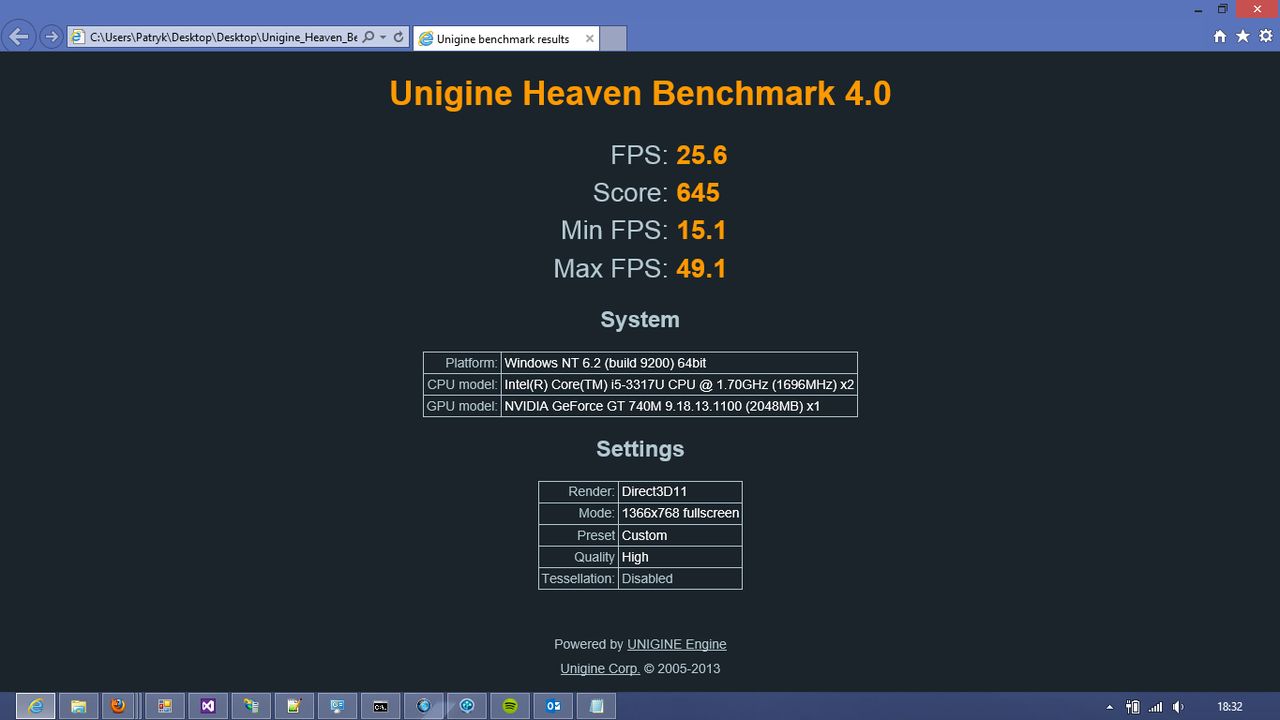Switch to Internet Explorer in taskbar
The width and height of the screenshot is (1280, 720).
coord(35,706)
